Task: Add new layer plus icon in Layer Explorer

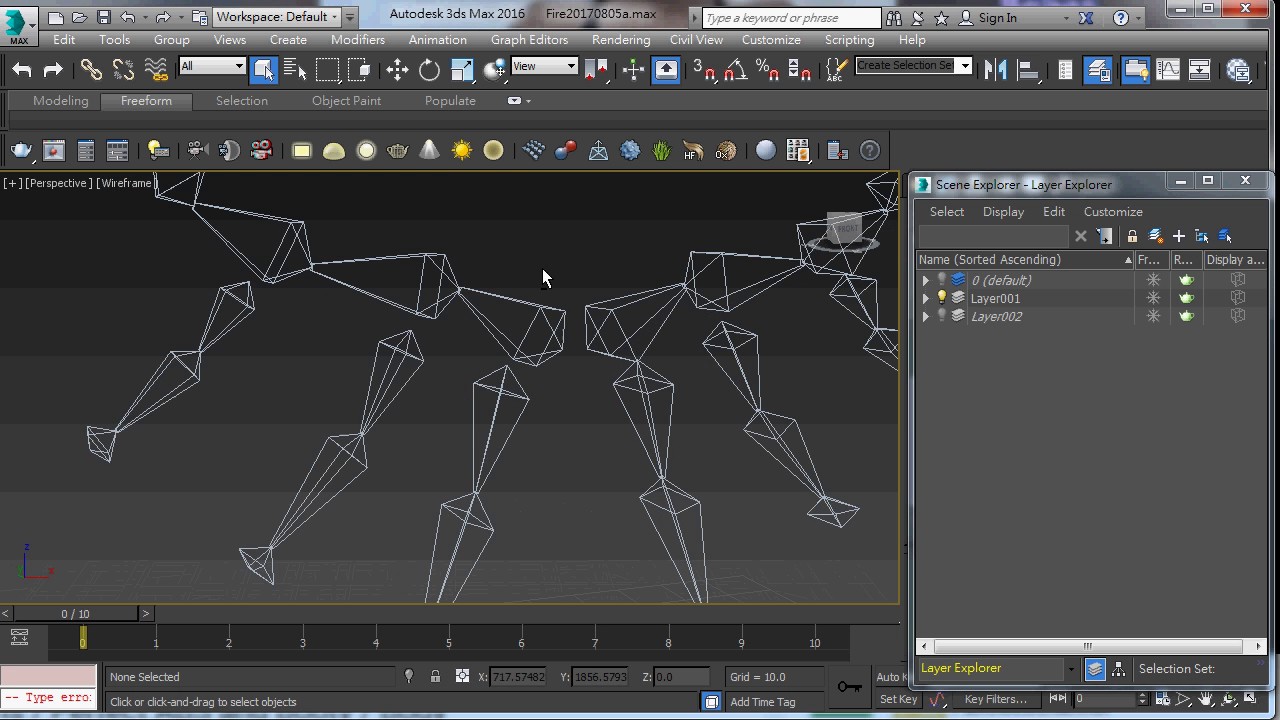Action: [x=1179, y=236]
